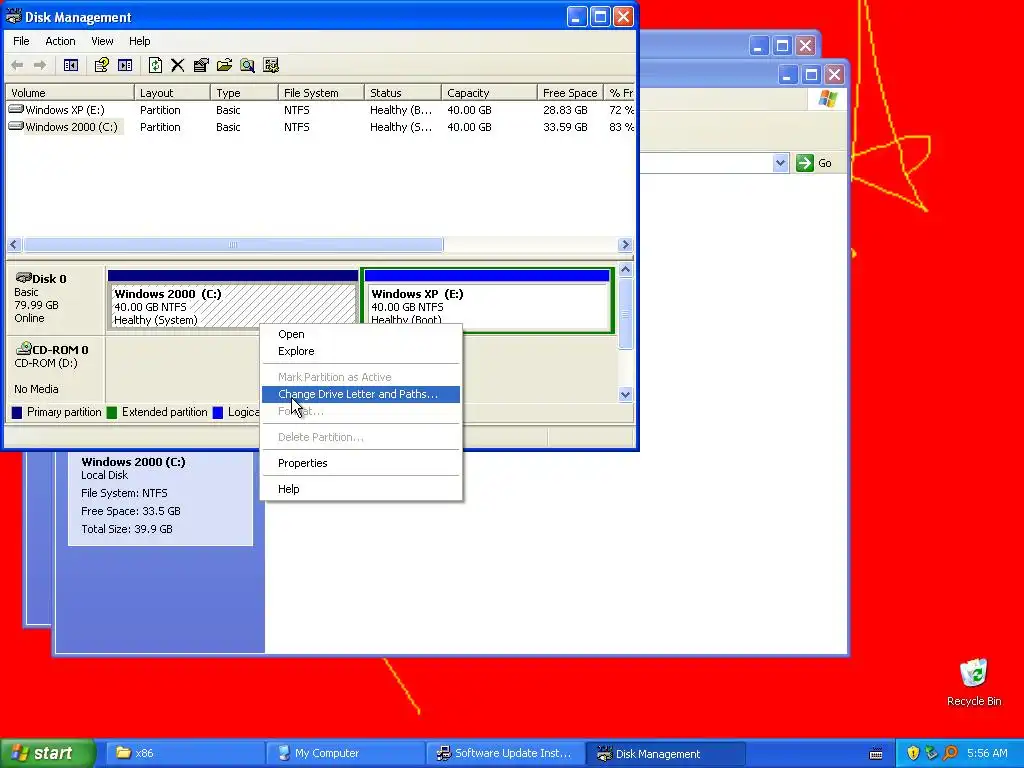The image size is (1024, 768).
Task: Click the "Healthy (B..." status cell
Action: coord(401,110)
